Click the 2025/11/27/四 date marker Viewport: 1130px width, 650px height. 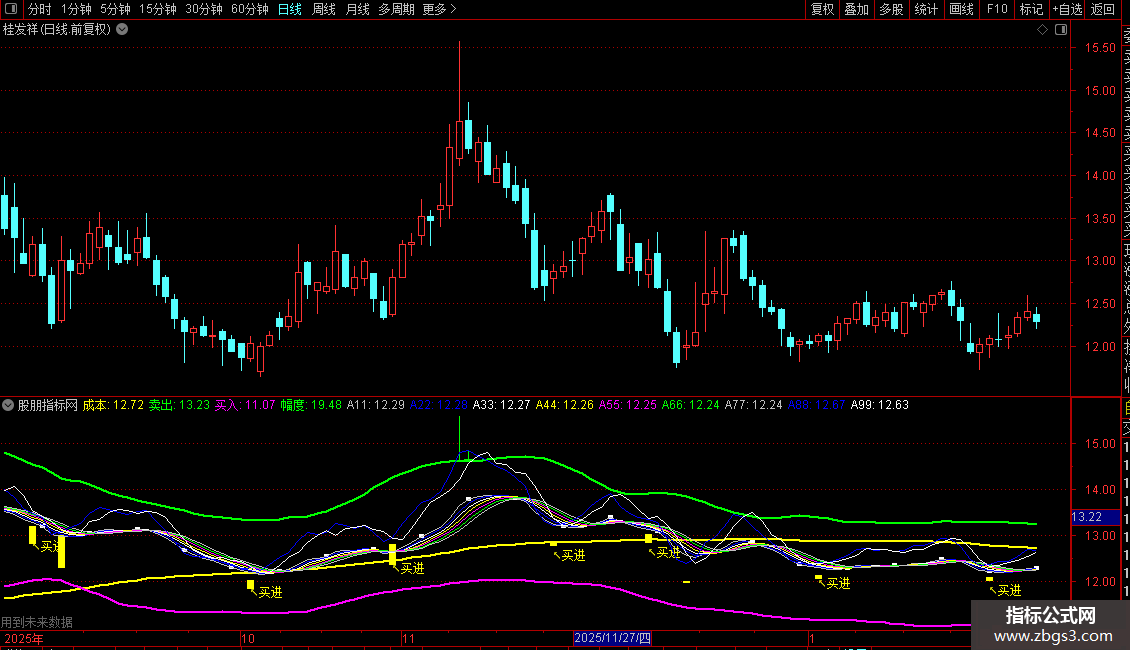[613, 638]
